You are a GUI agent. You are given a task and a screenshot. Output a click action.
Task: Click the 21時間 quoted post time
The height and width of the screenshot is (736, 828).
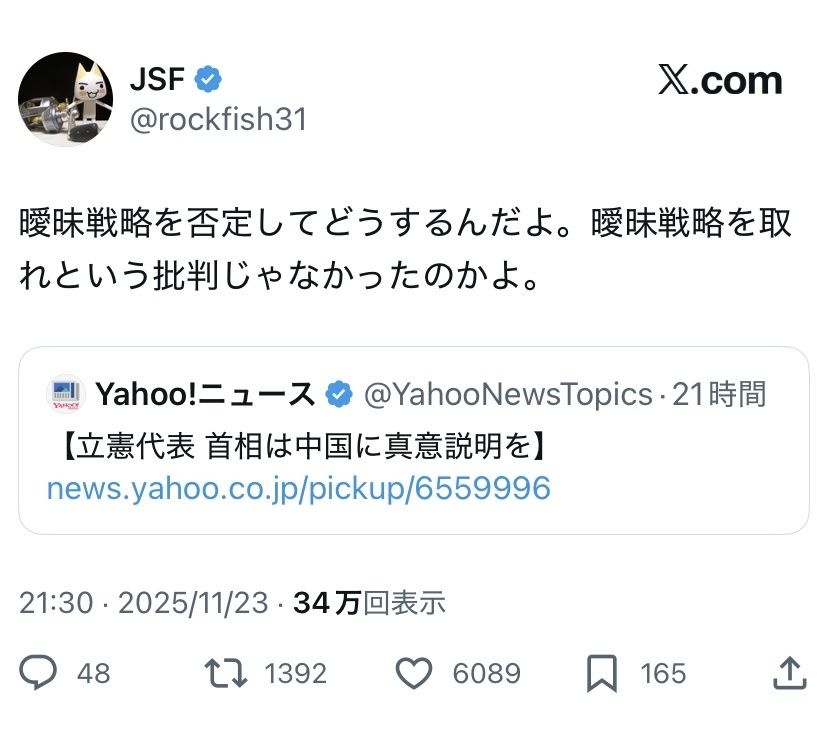click(x=719, y=395)
